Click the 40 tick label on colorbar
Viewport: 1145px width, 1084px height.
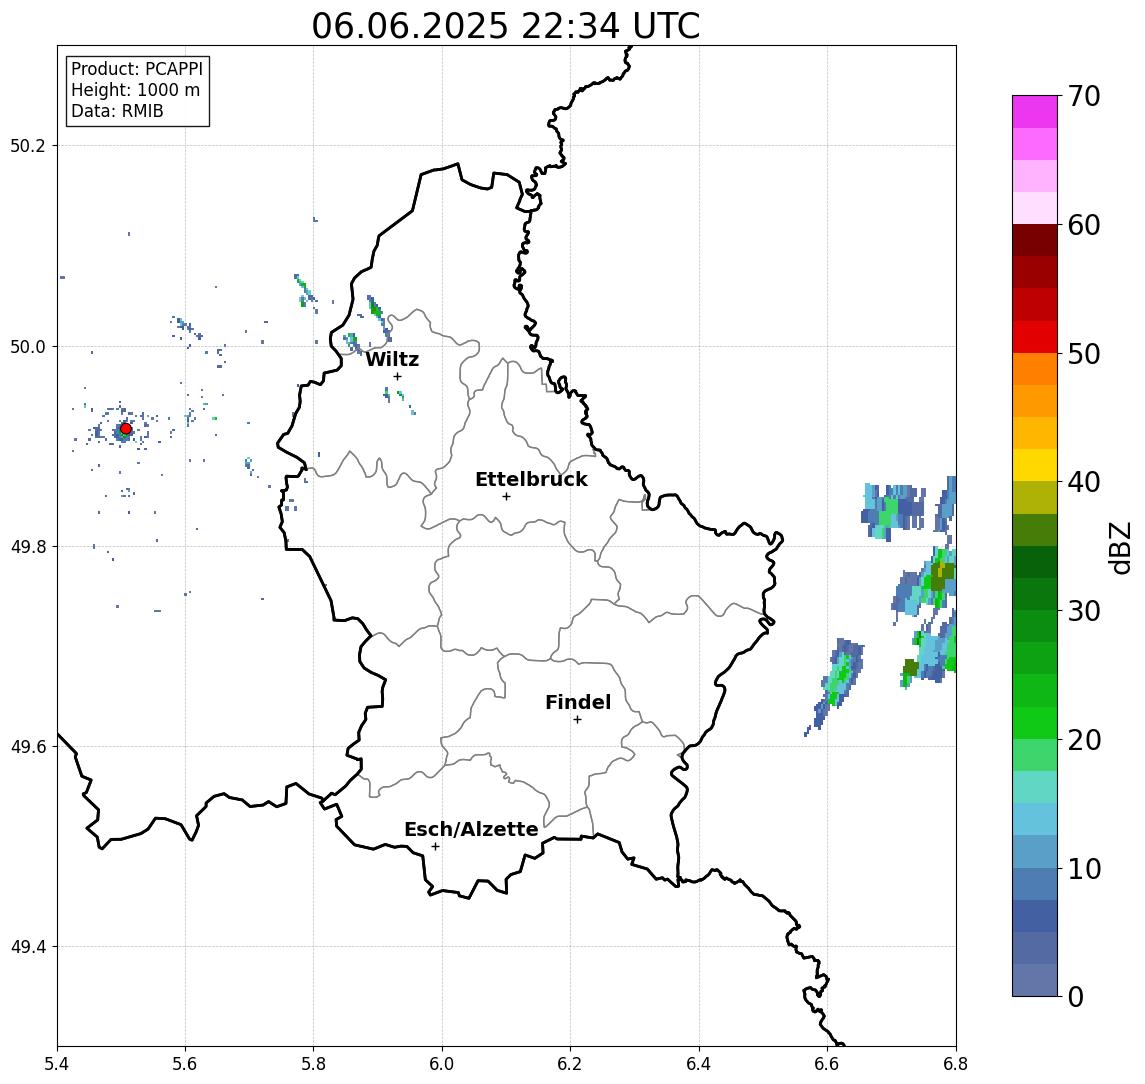(1084, 482)
